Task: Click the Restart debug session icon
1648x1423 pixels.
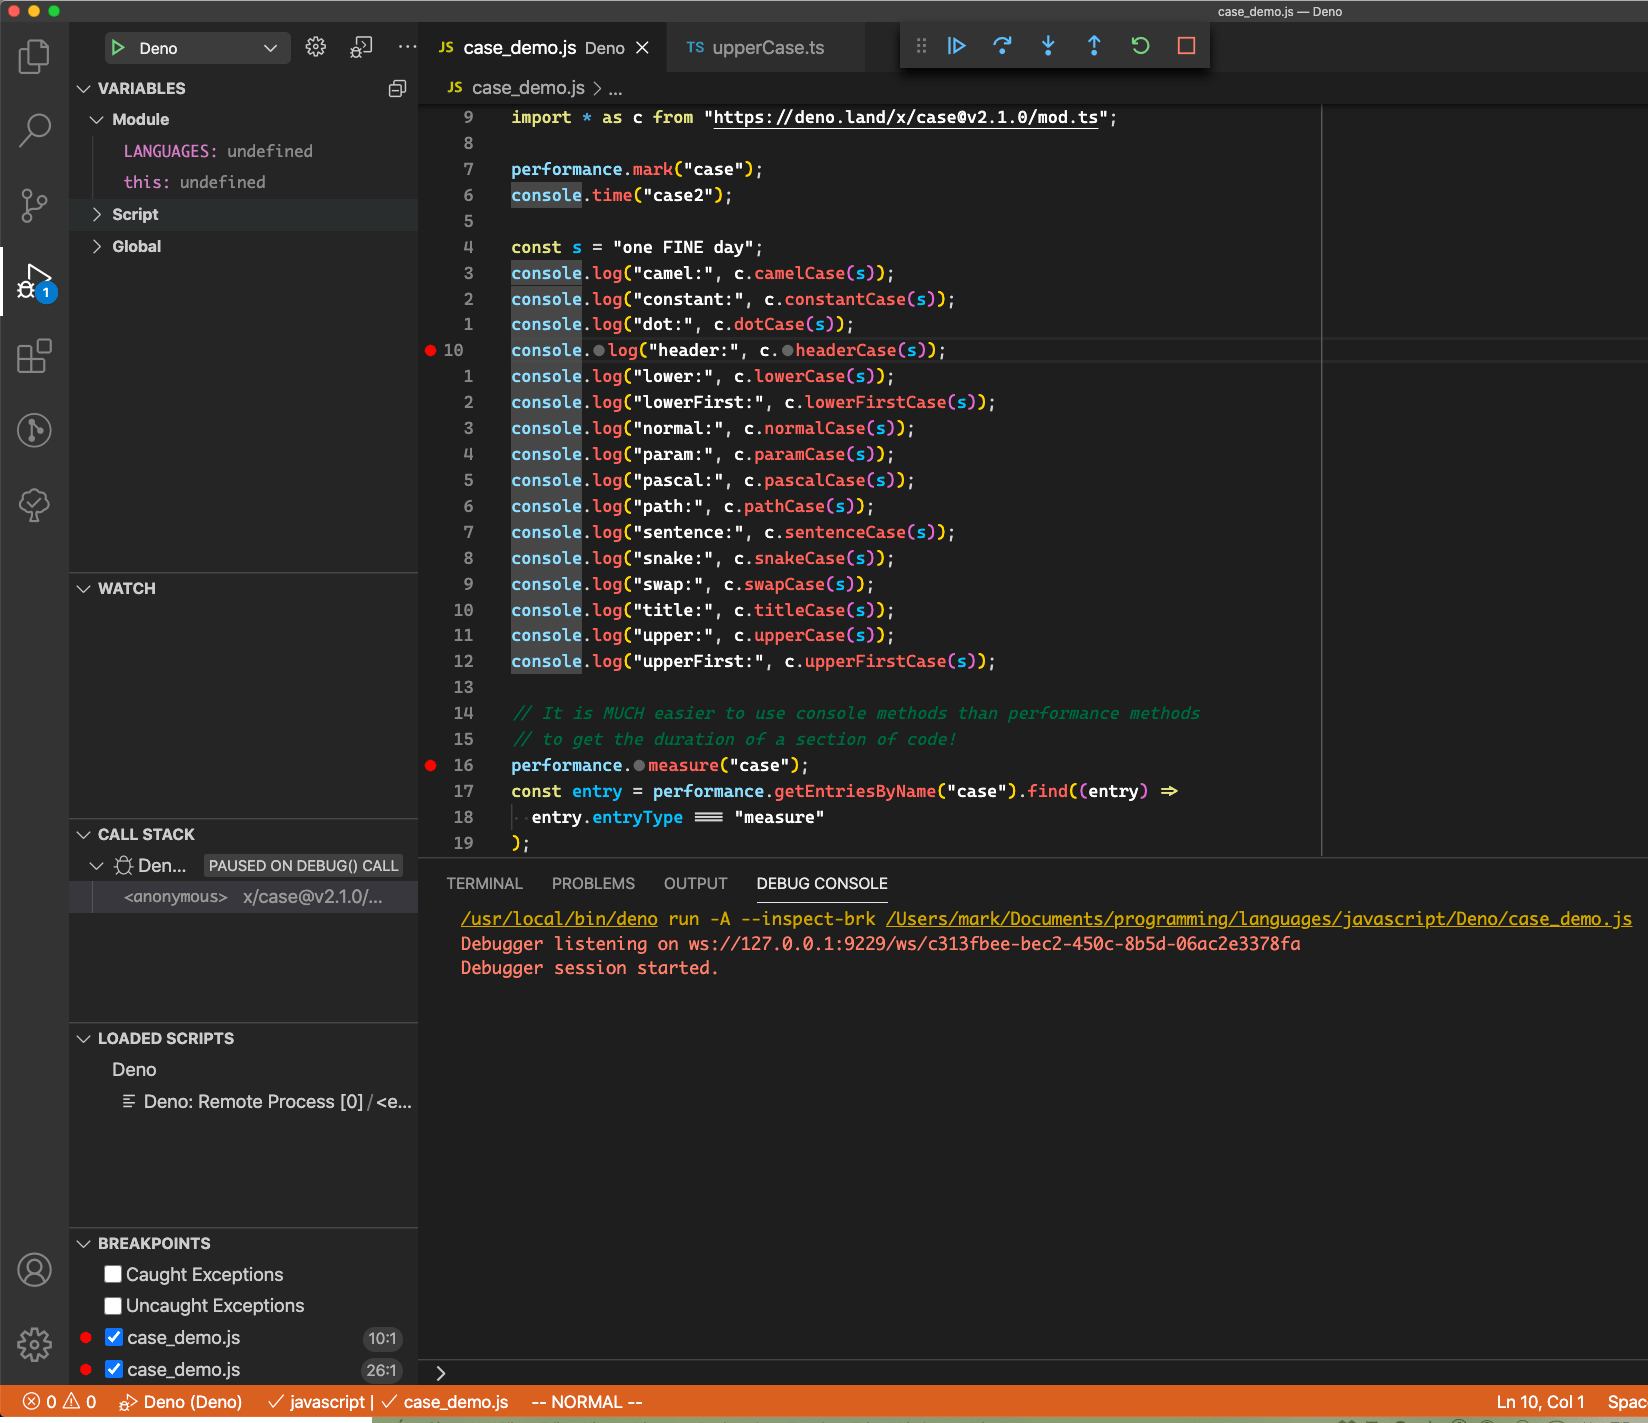Action: 1140,45
